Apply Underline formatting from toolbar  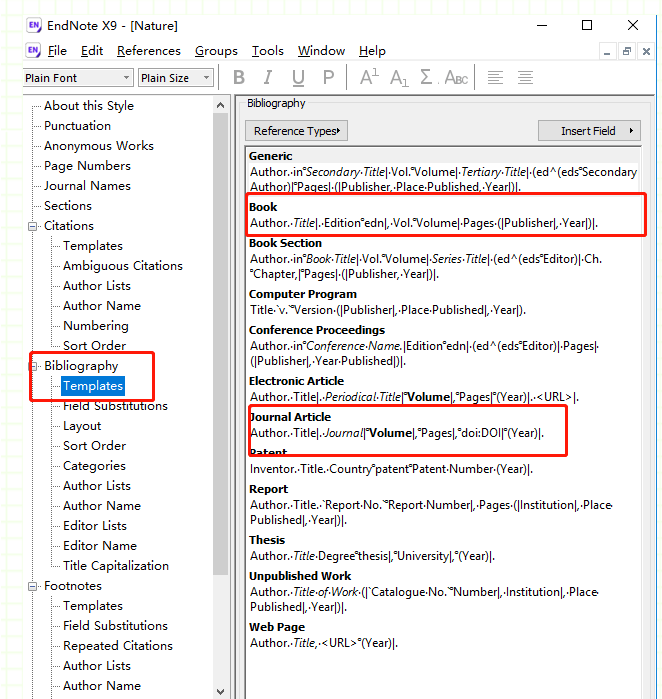point(298,78)
